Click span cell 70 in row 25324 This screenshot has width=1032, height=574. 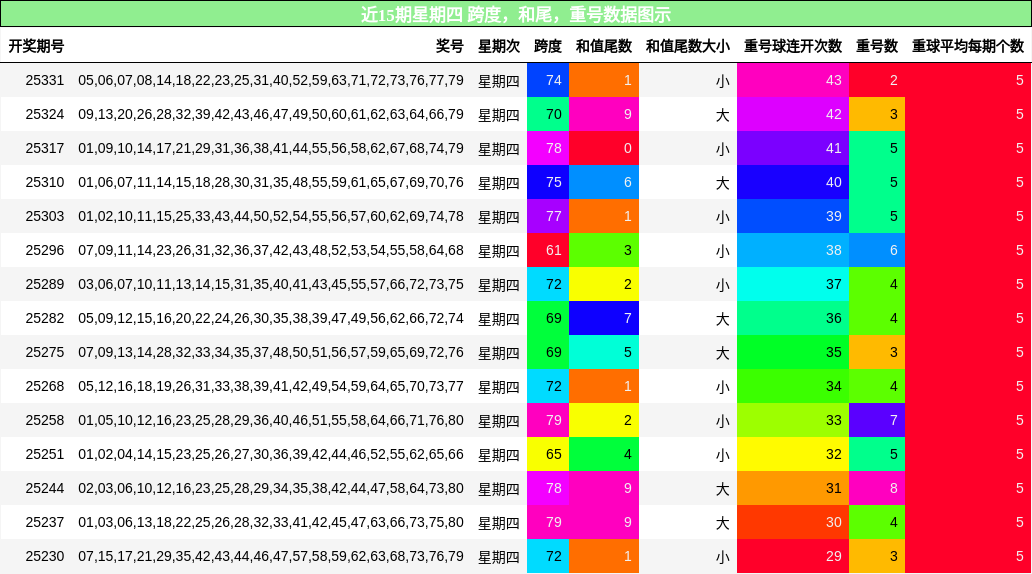pos(548,115)
